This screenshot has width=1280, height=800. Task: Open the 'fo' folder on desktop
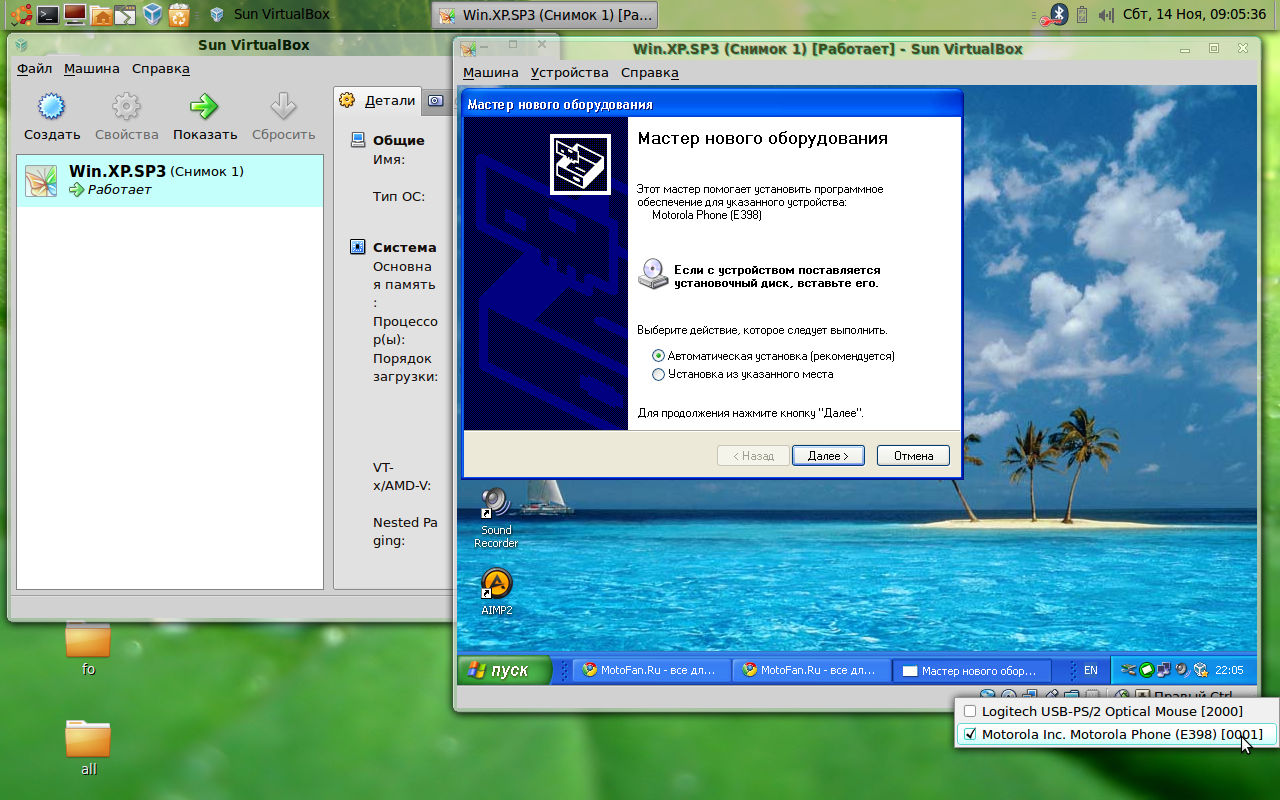point(88,649)
